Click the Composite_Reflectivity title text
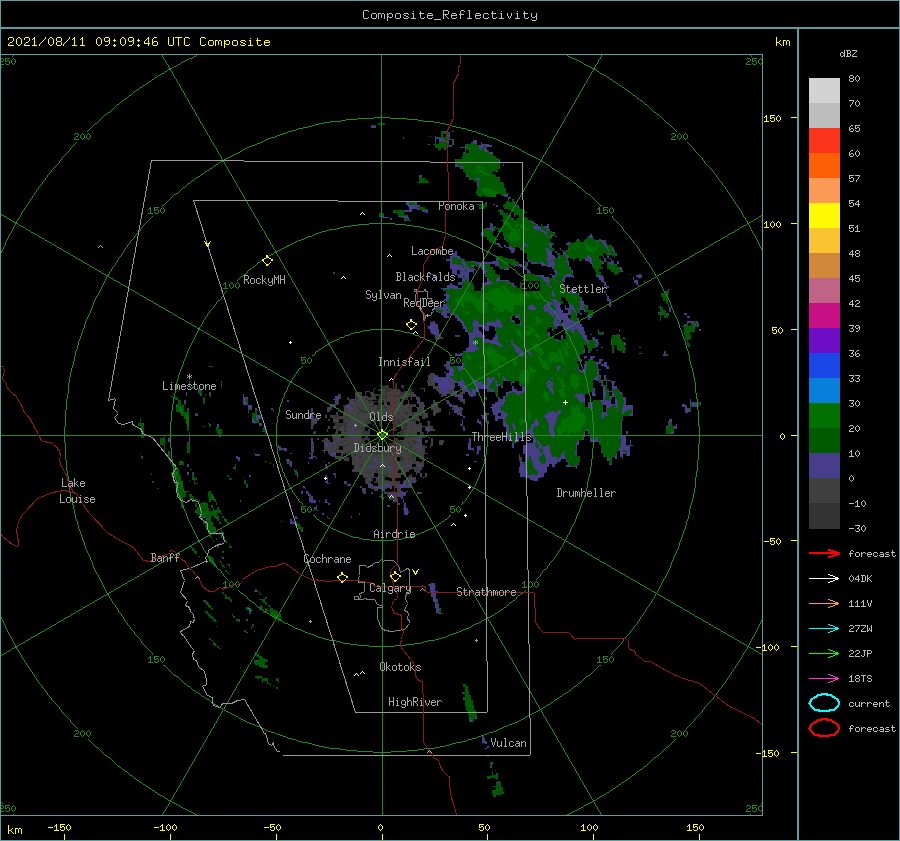The image size is (900, 841). [x=450, y=15]
